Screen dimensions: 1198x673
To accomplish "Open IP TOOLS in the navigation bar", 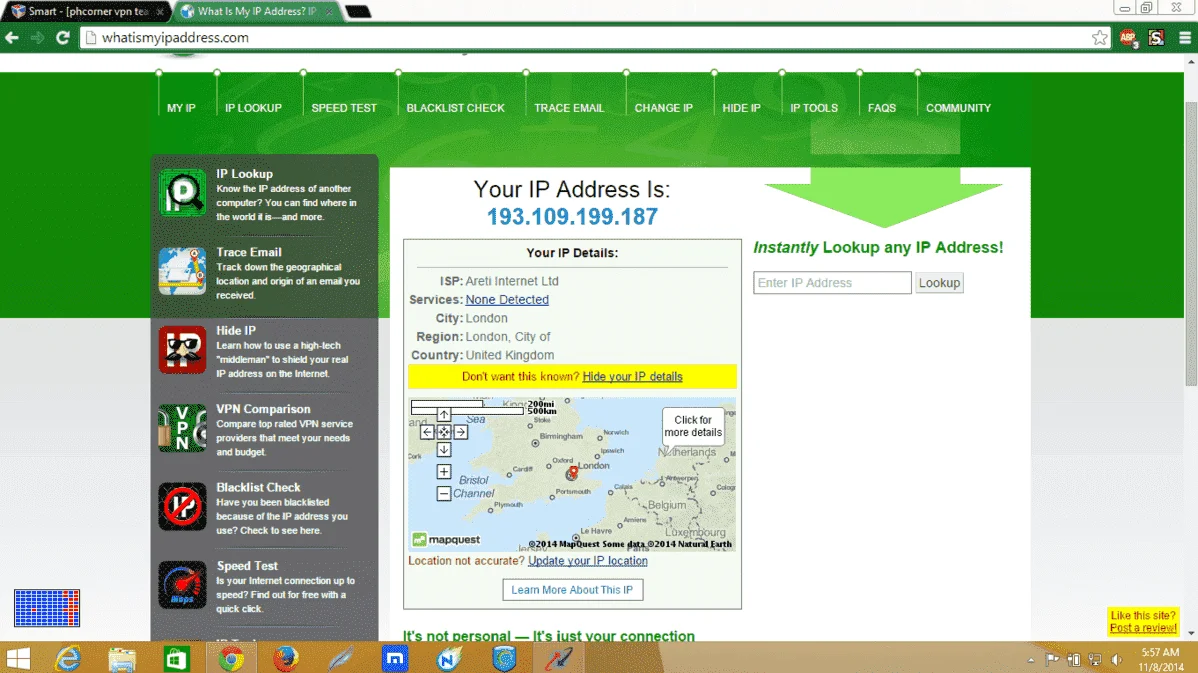I will click(x=814, y=108).
